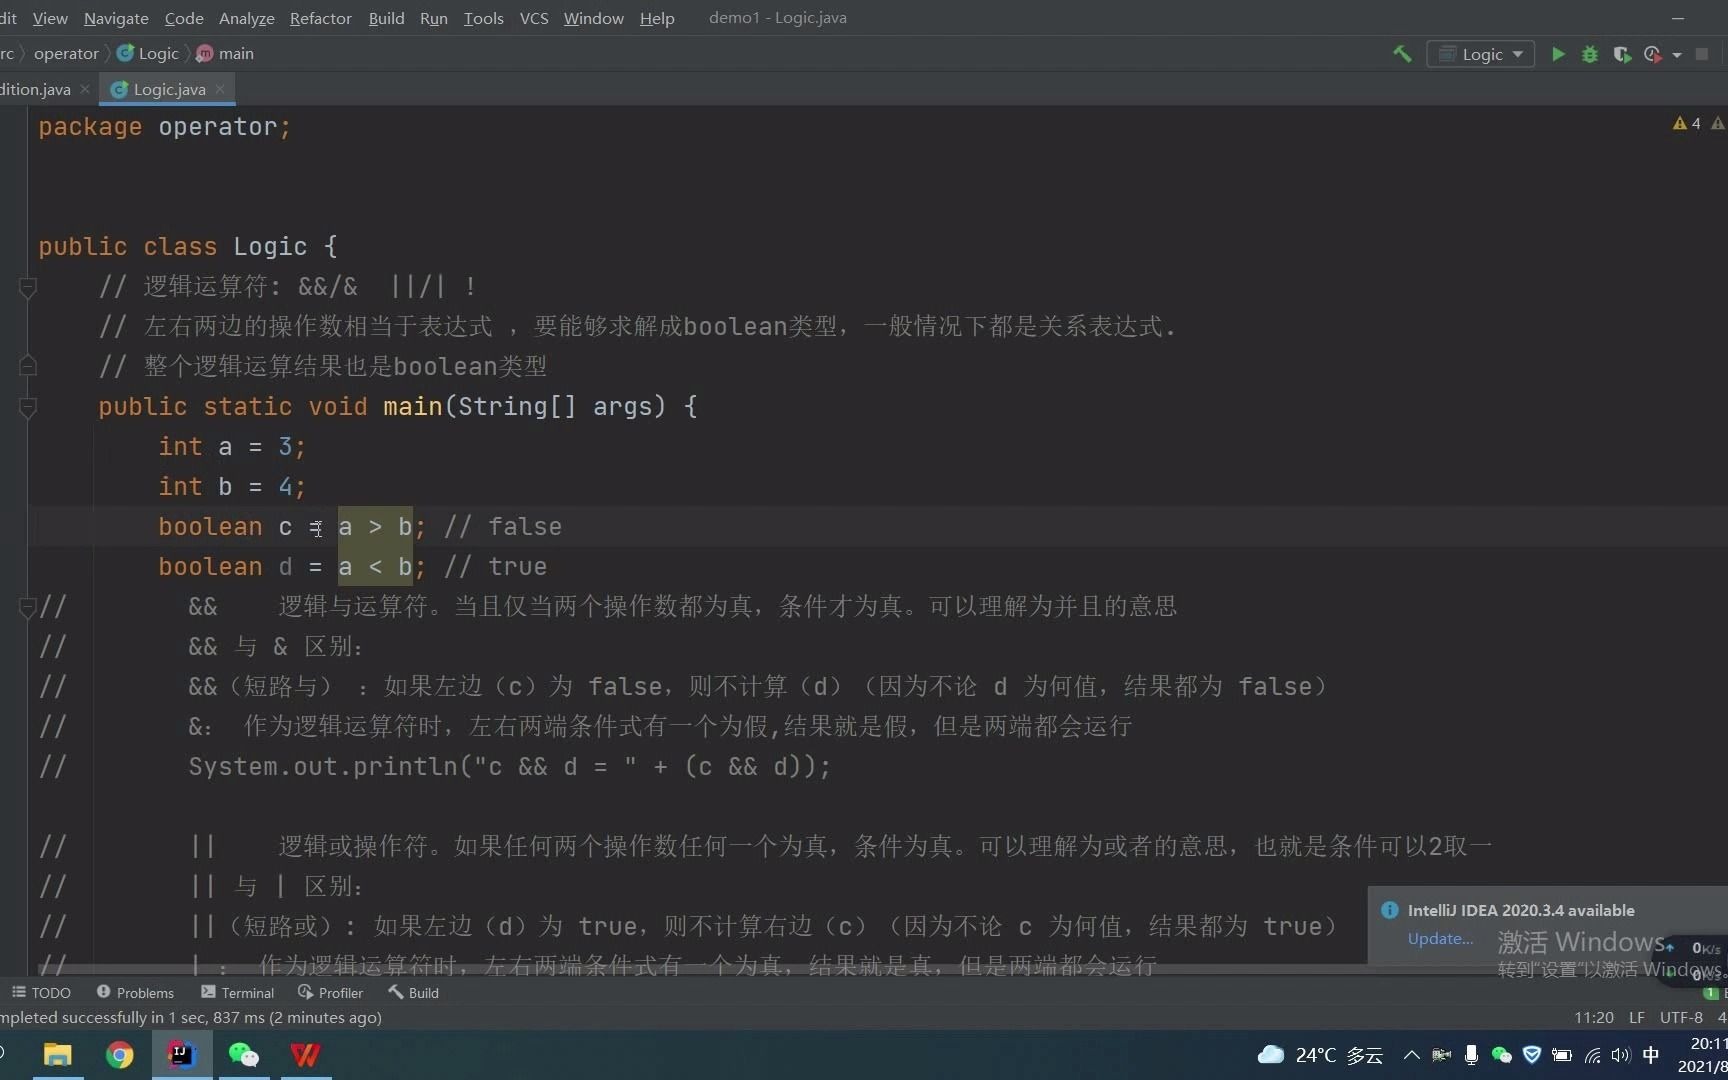Launch Profiler run icon with clock
This screenshot has width=1728, height=1080.
point(1652,54)
